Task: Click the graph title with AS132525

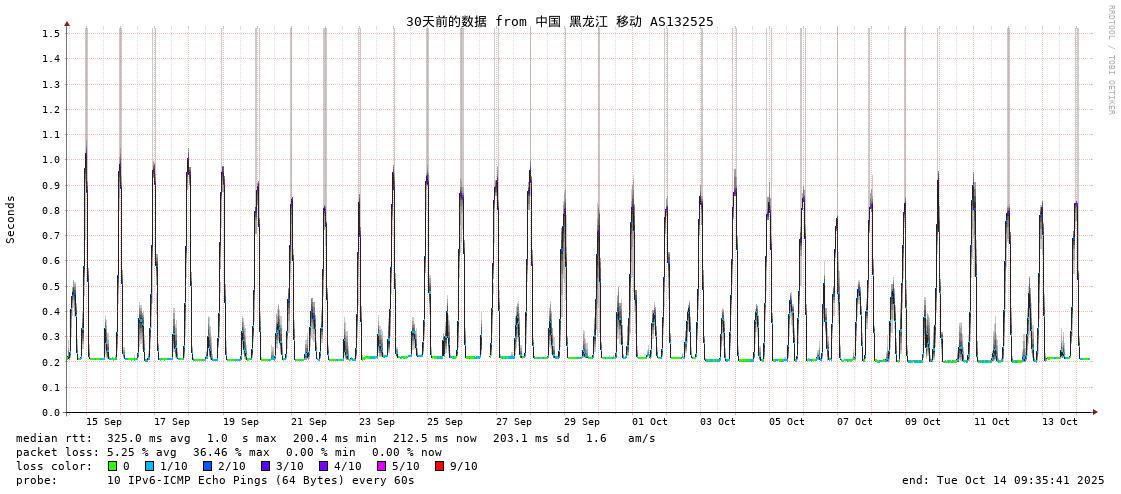Action: pyautogui.click(x=559, y=21)
